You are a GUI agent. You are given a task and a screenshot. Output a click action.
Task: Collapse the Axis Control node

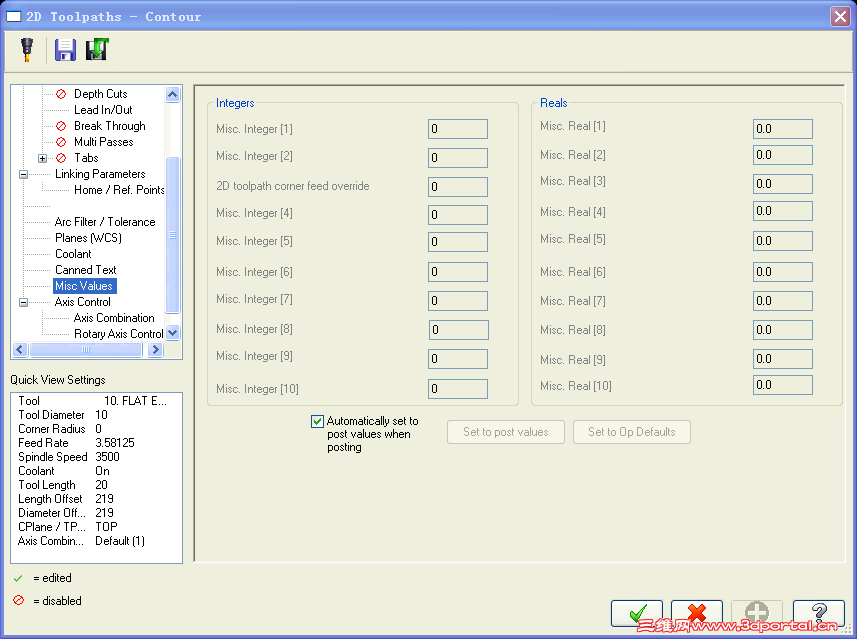pos(24,302)
